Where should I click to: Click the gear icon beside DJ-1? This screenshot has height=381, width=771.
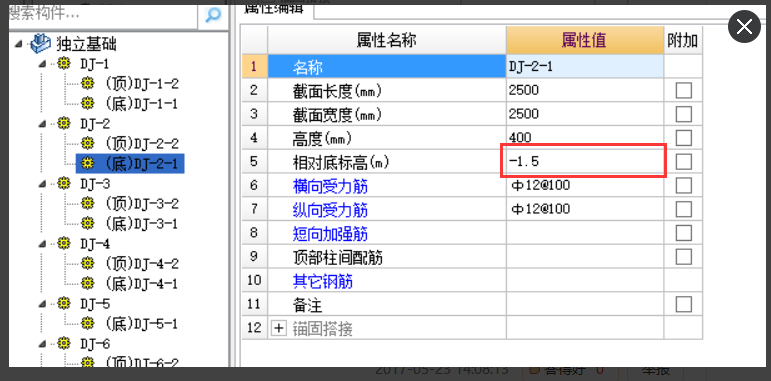click(63, 63)
